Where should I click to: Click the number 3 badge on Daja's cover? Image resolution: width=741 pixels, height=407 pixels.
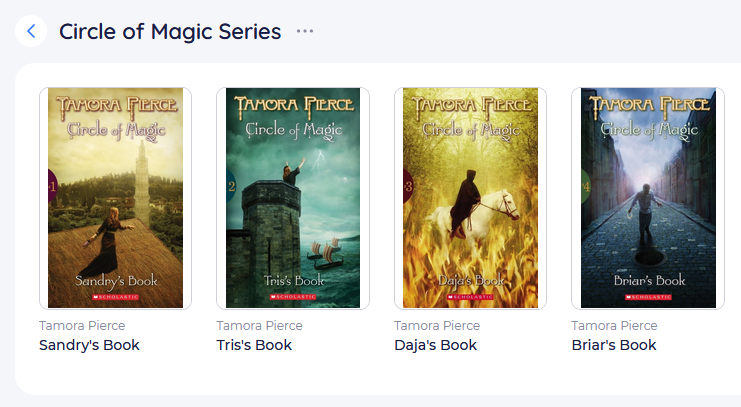408,187
